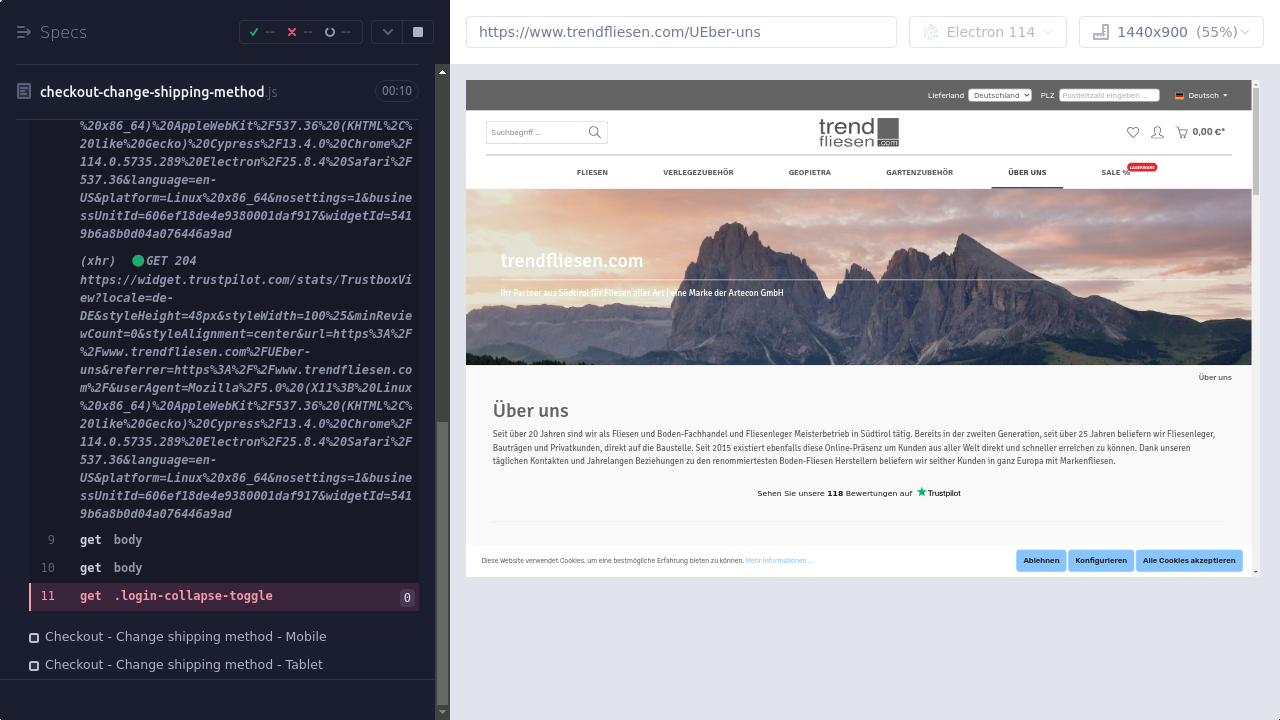This screenshot has width=1280, height=720.
Task: Open the Electron 114 browser dropdown
Action: click(x=988, y=32)
